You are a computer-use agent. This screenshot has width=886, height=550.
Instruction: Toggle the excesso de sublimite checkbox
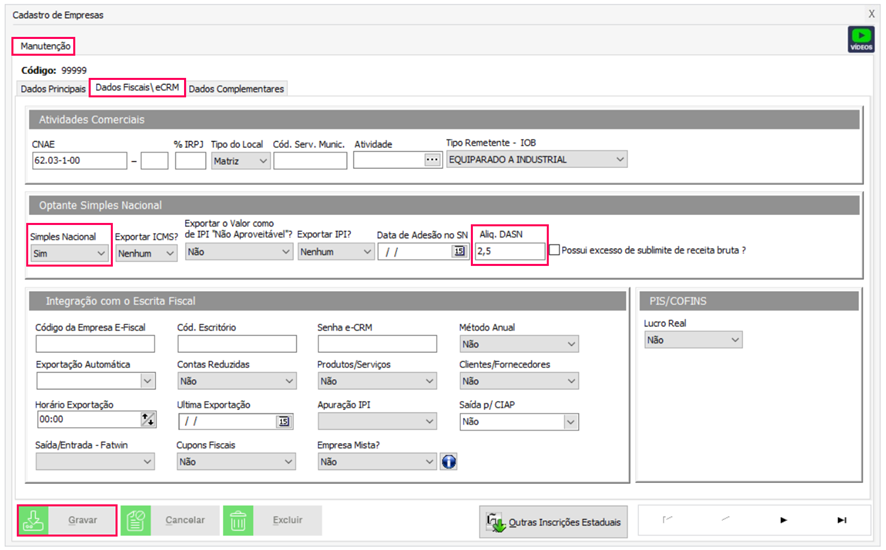pyautogui.click(x=554, y=250)
